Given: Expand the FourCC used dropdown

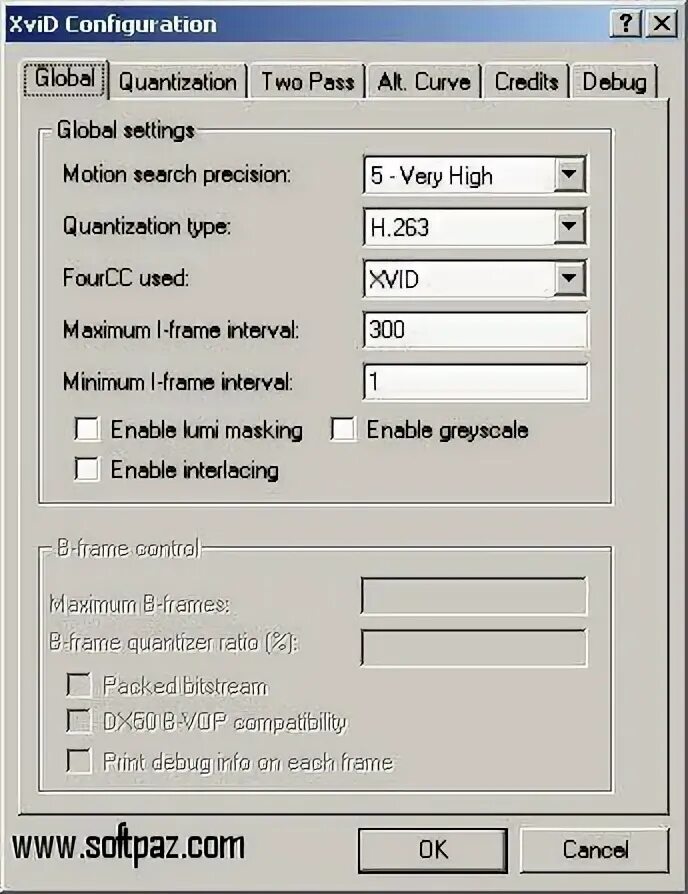Looking at the screenshot, I should tap(569, 278).
